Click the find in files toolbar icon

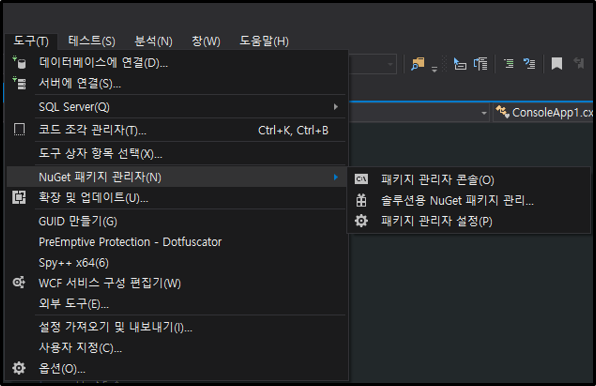coord(417,64)
